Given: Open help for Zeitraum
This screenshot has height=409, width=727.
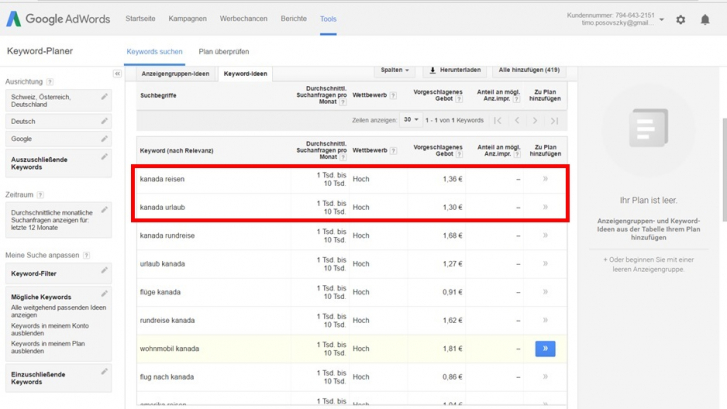Looking at the screenshot, I should click(x=40, y=195).
